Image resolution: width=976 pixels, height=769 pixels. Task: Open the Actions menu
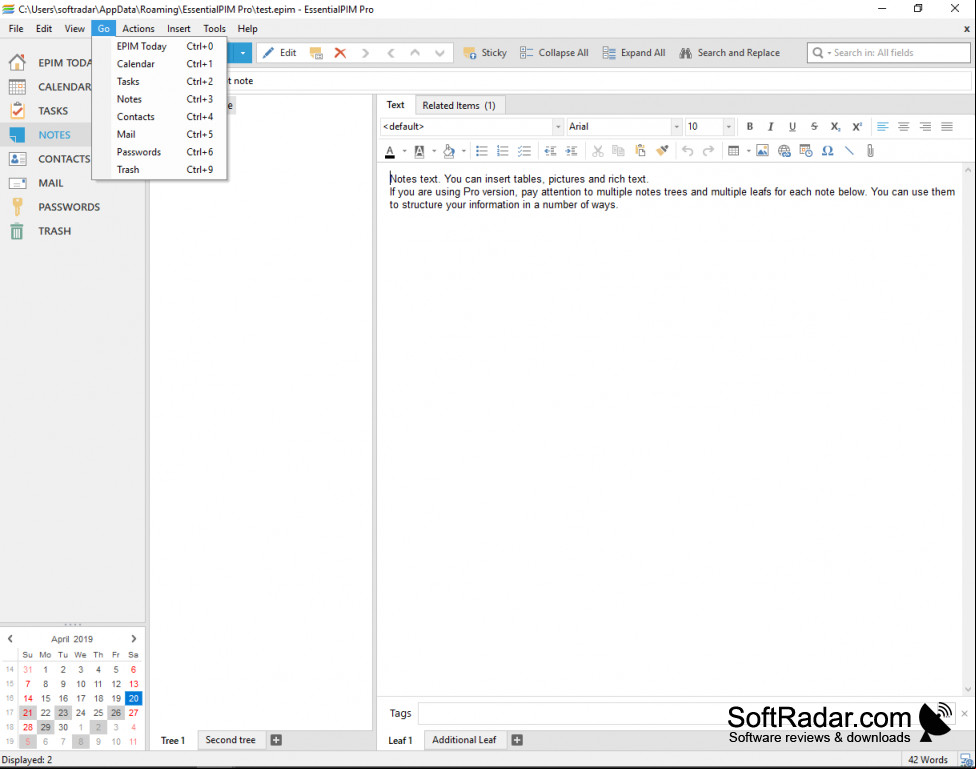click(x=138, y=29)
